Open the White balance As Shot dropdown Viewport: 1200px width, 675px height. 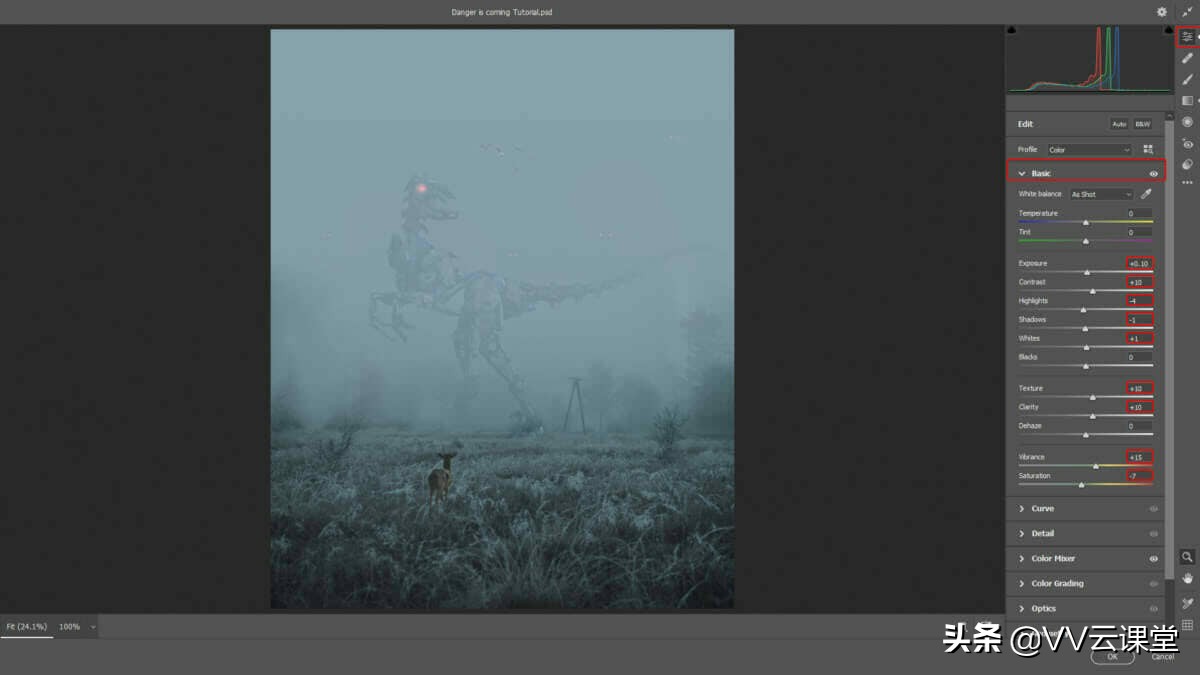point(1100,194)
